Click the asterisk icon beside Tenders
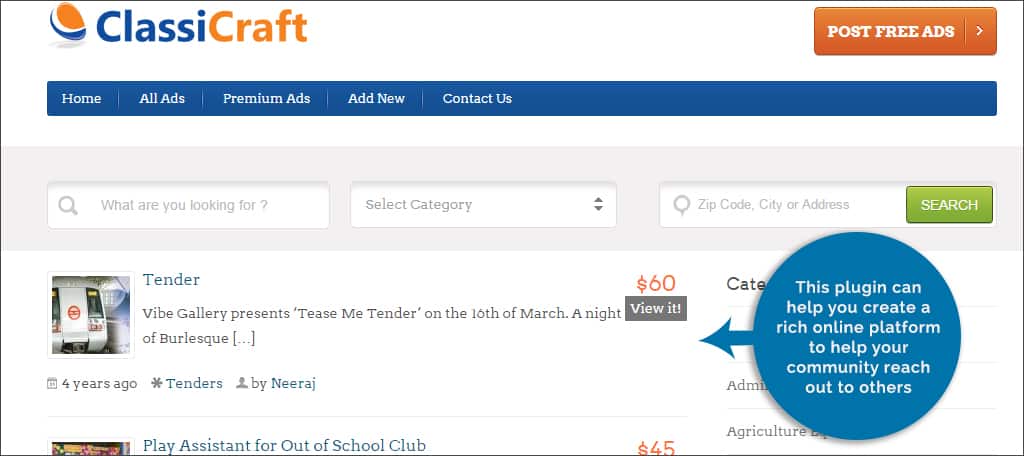Image resolution: width=1024 pixels, height=456 pixels. tap(157, 383)
